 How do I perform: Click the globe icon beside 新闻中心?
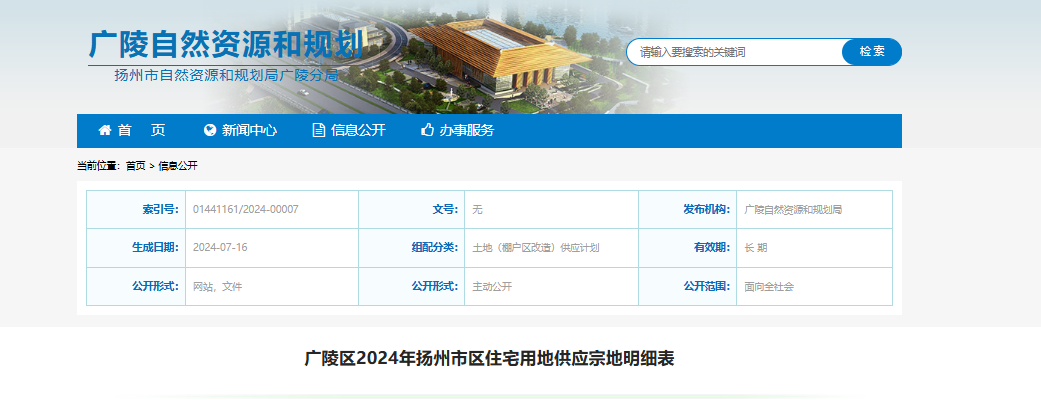pos(210,130)
